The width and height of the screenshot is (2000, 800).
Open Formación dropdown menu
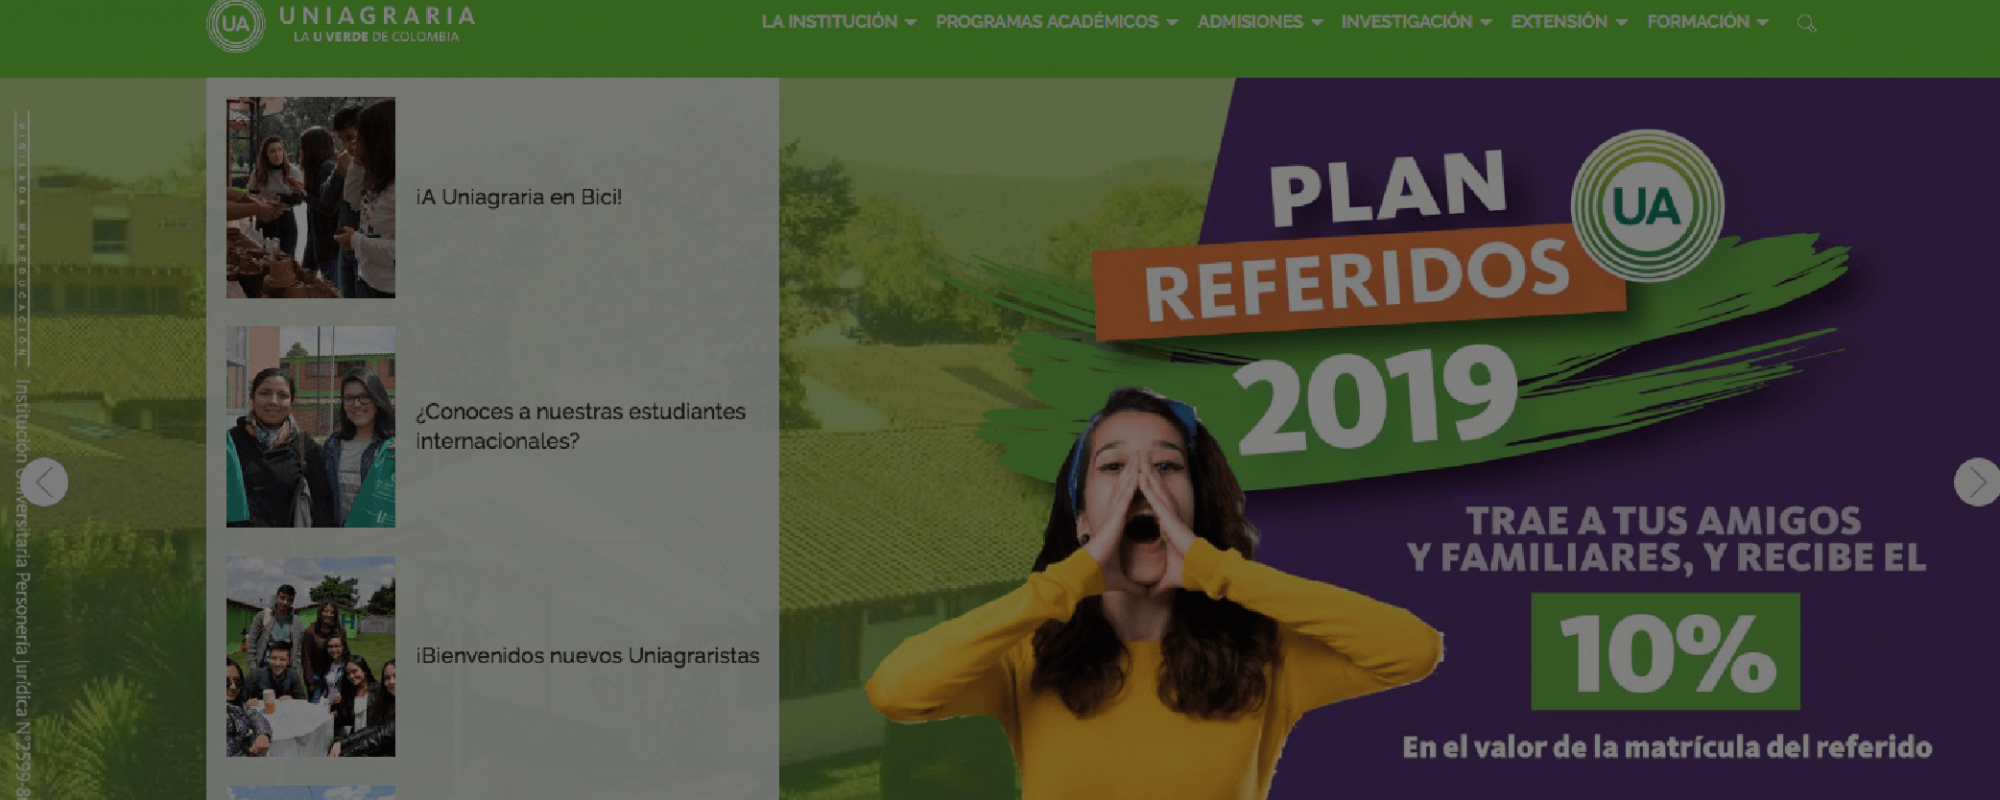[1708, 22]
